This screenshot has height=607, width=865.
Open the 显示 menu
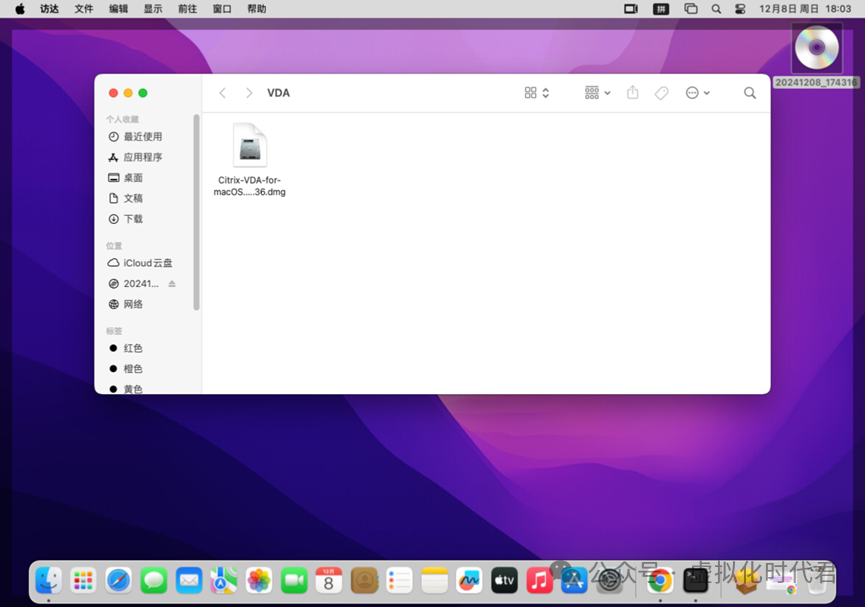[153, 9]
